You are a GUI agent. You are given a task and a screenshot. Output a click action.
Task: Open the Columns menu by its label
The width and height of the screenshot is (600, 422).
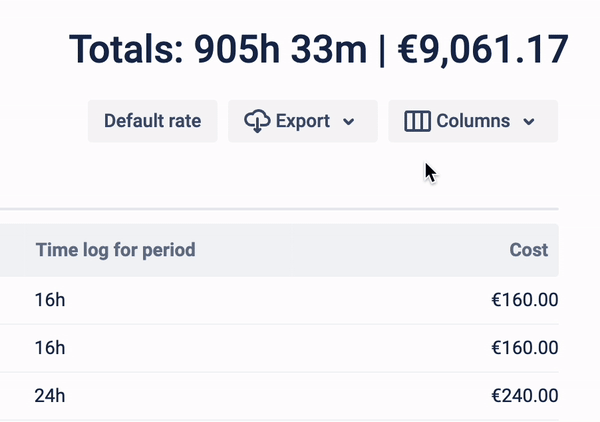(x=473, y=121)
